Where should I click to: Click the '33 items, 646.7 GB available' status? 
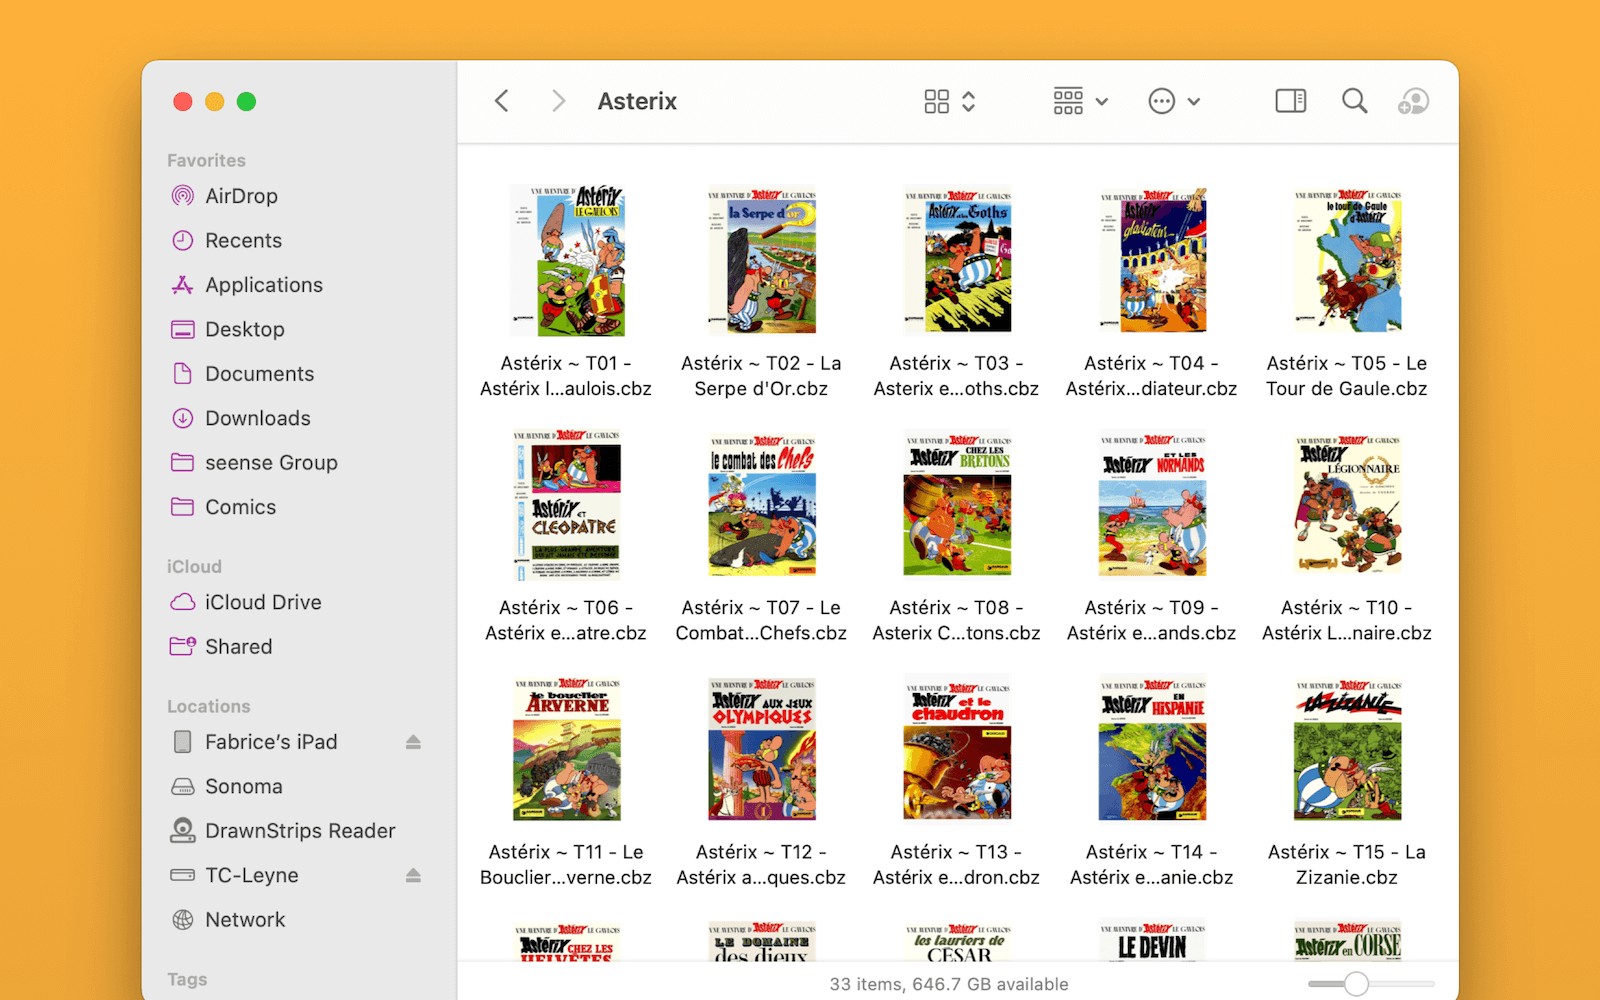[949, 984]
